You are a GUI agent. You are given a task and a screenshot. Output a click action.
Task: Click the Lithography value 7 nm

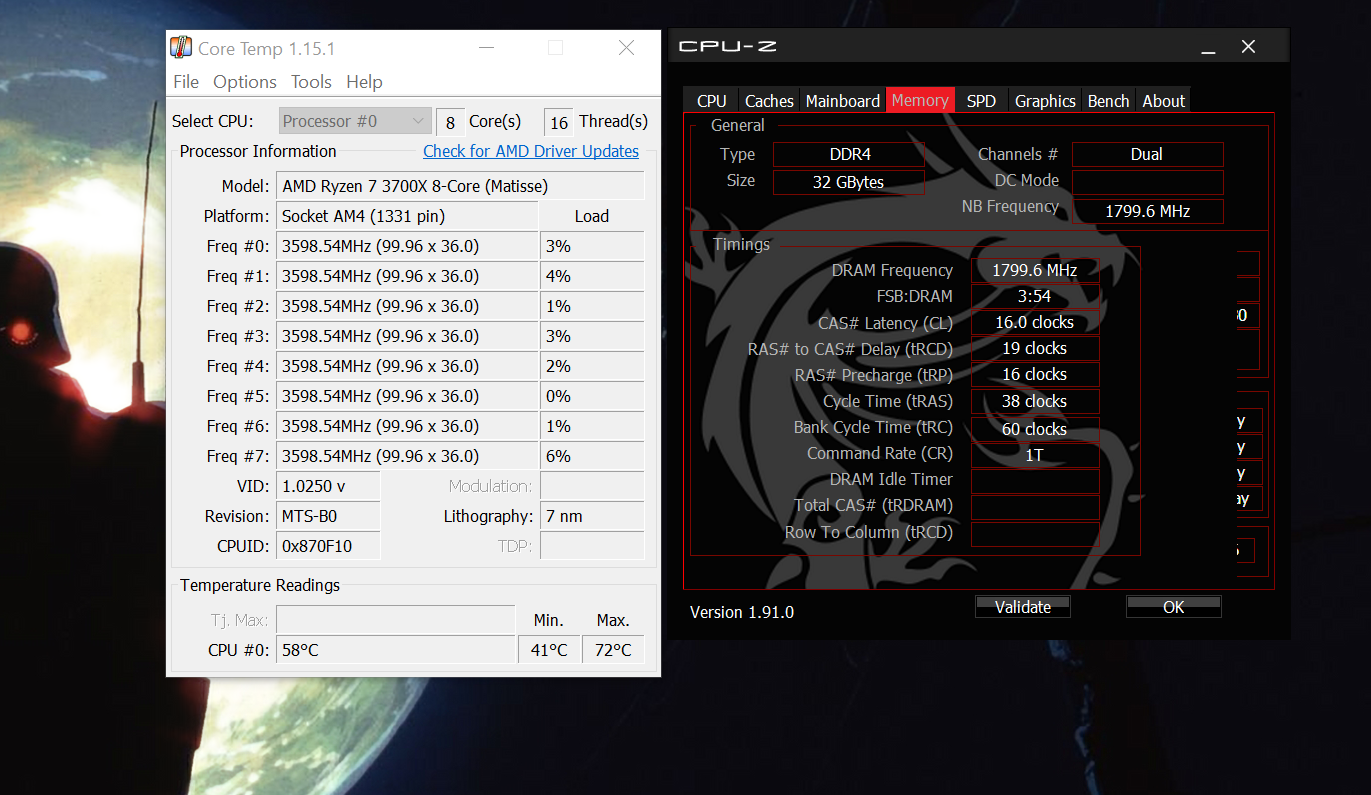pos(592,516)
